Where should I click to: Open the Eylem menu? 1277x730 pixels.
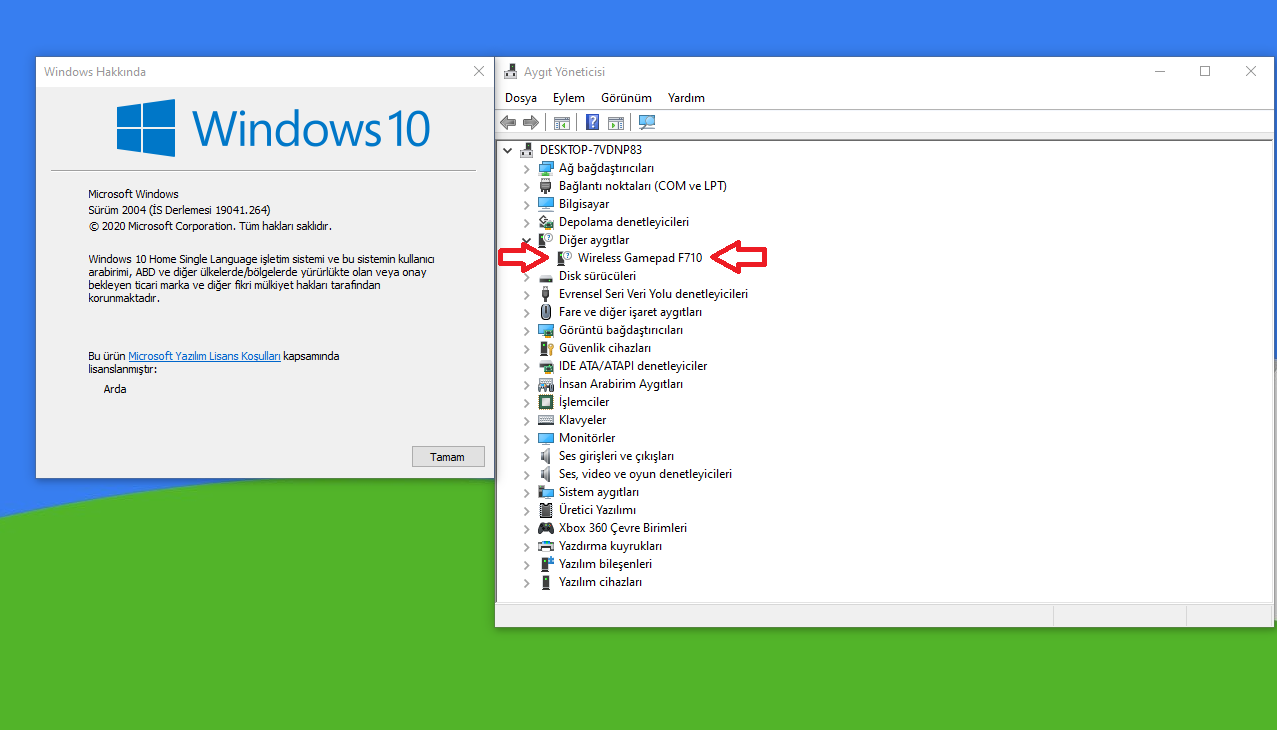point(569,98)
